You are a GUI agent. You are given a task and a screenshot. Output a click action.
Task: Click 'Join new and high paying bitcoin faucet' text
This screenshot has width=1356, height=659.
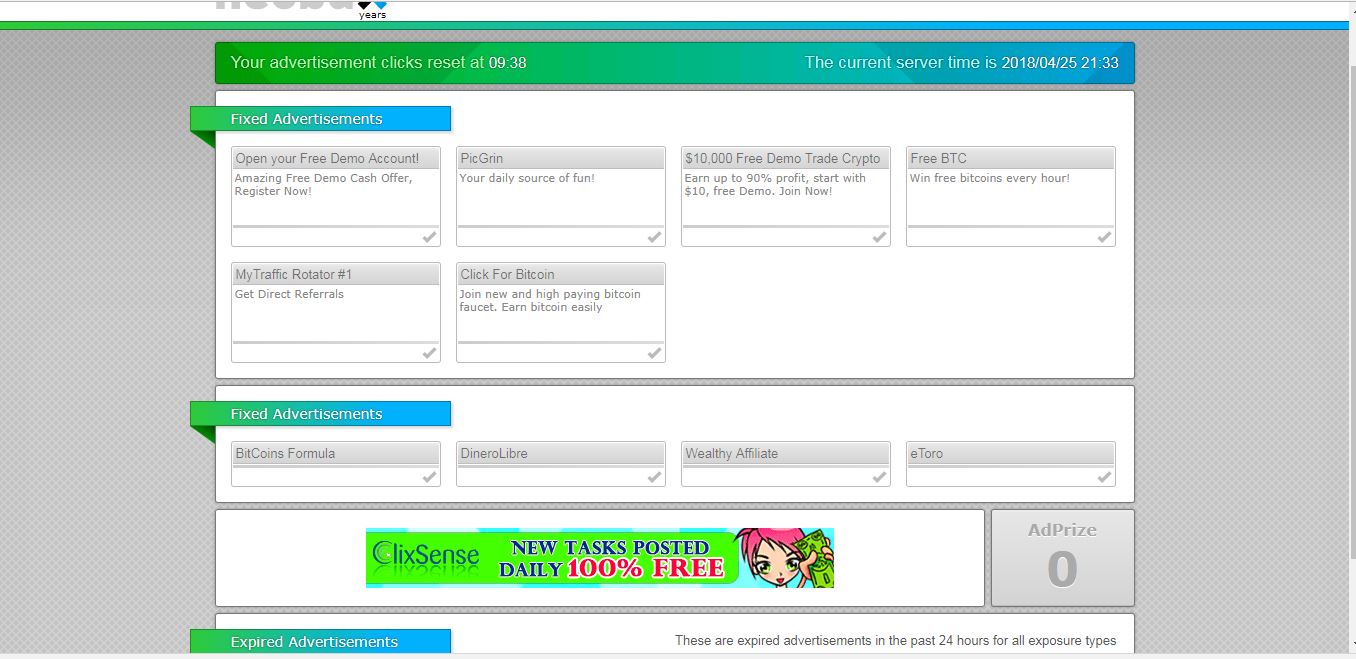tap(550, 300)
